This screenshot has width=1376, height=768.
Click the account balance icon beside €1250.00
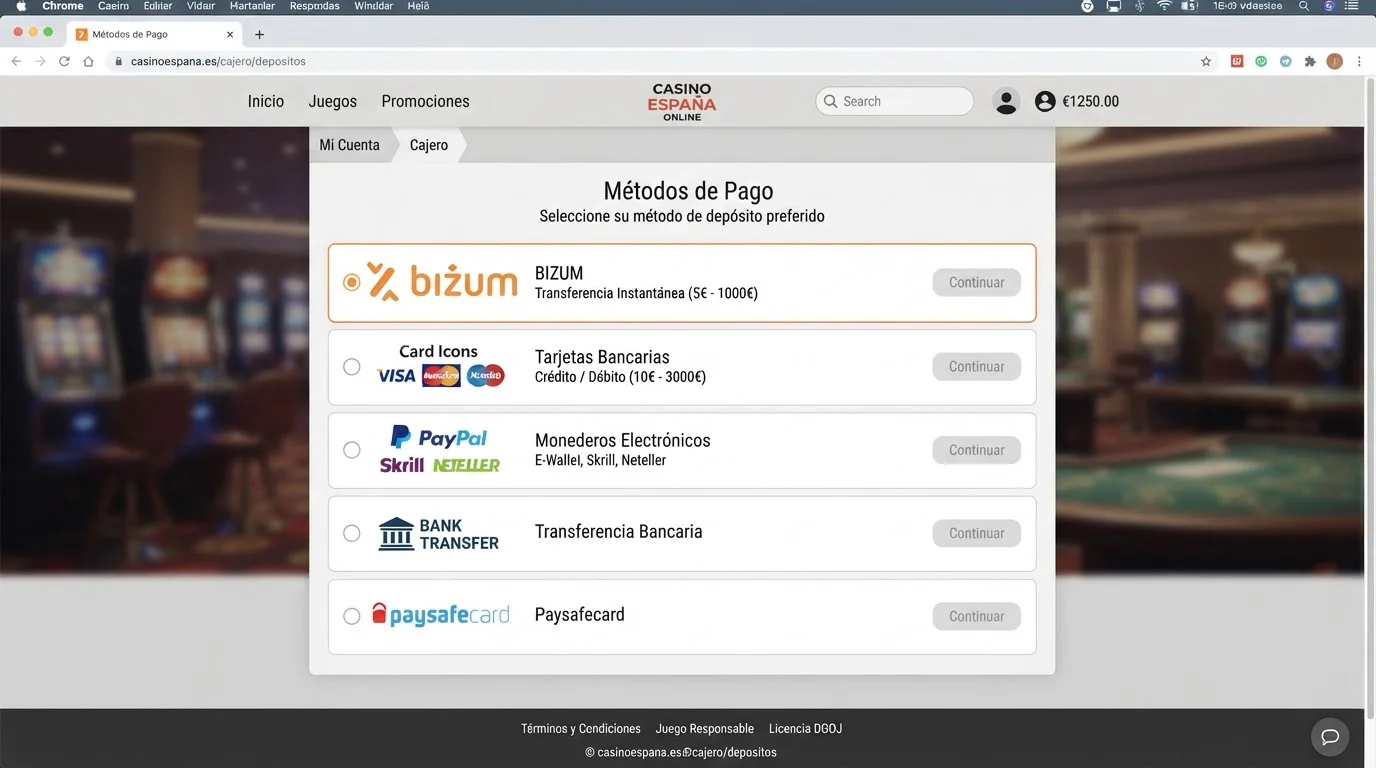click(1045, 101)
